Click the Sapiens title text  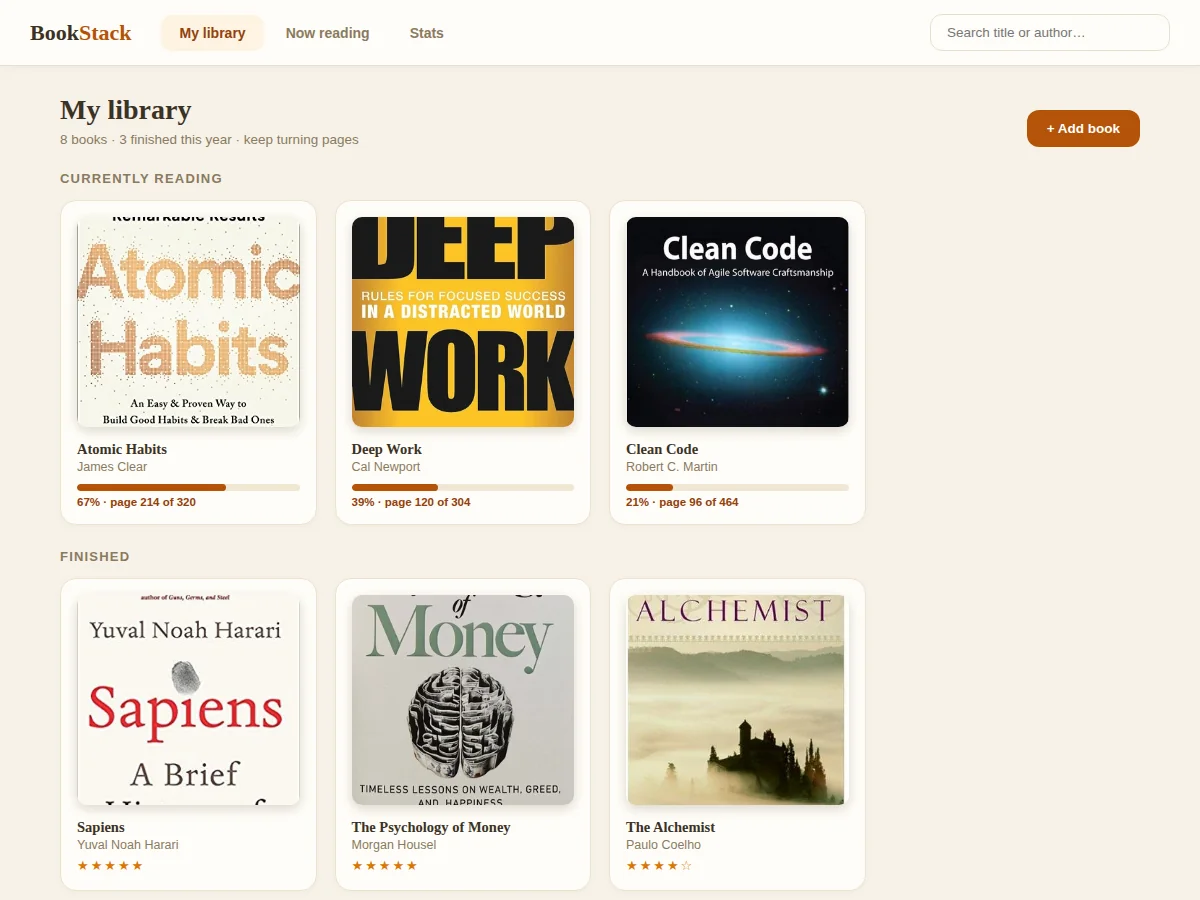coord(101,827)
